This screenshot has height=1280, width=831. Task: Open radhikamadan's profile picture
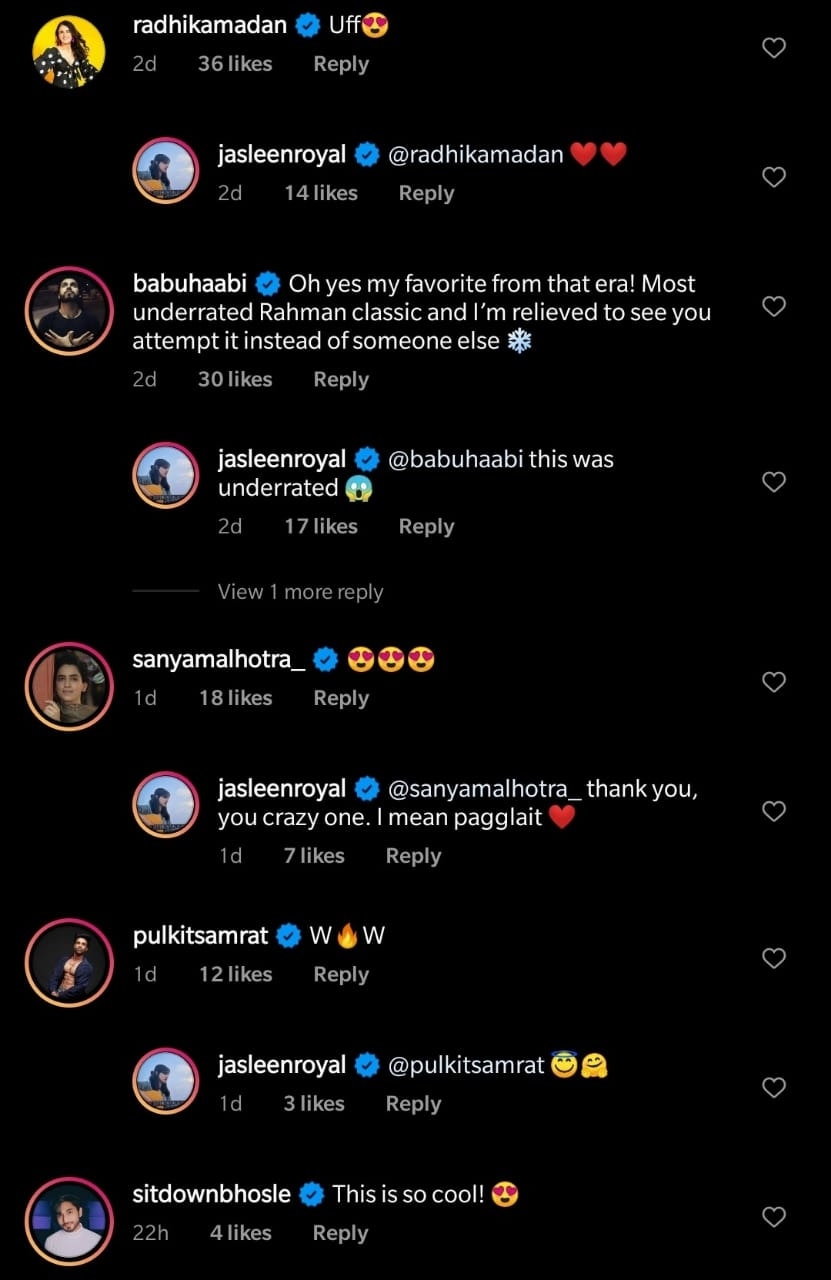(68, 52)
